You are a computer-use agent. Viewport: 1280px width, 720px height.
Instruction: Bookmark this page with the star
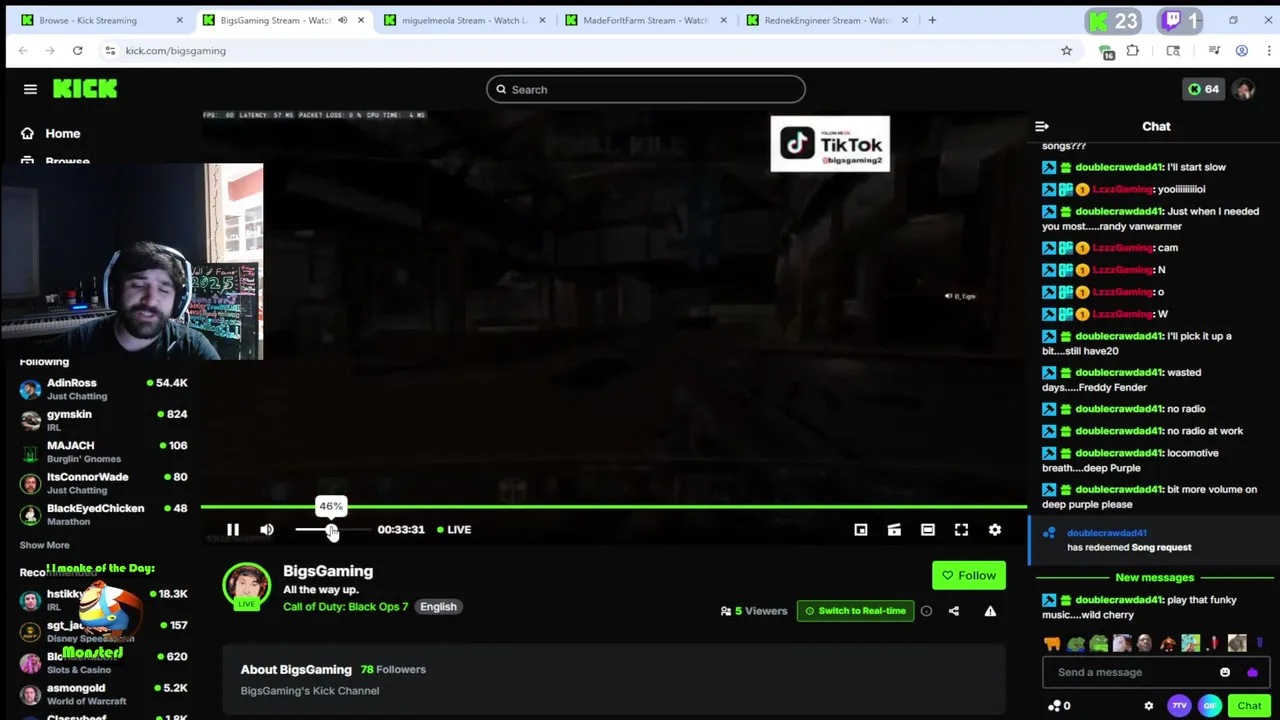[1066, 50]
